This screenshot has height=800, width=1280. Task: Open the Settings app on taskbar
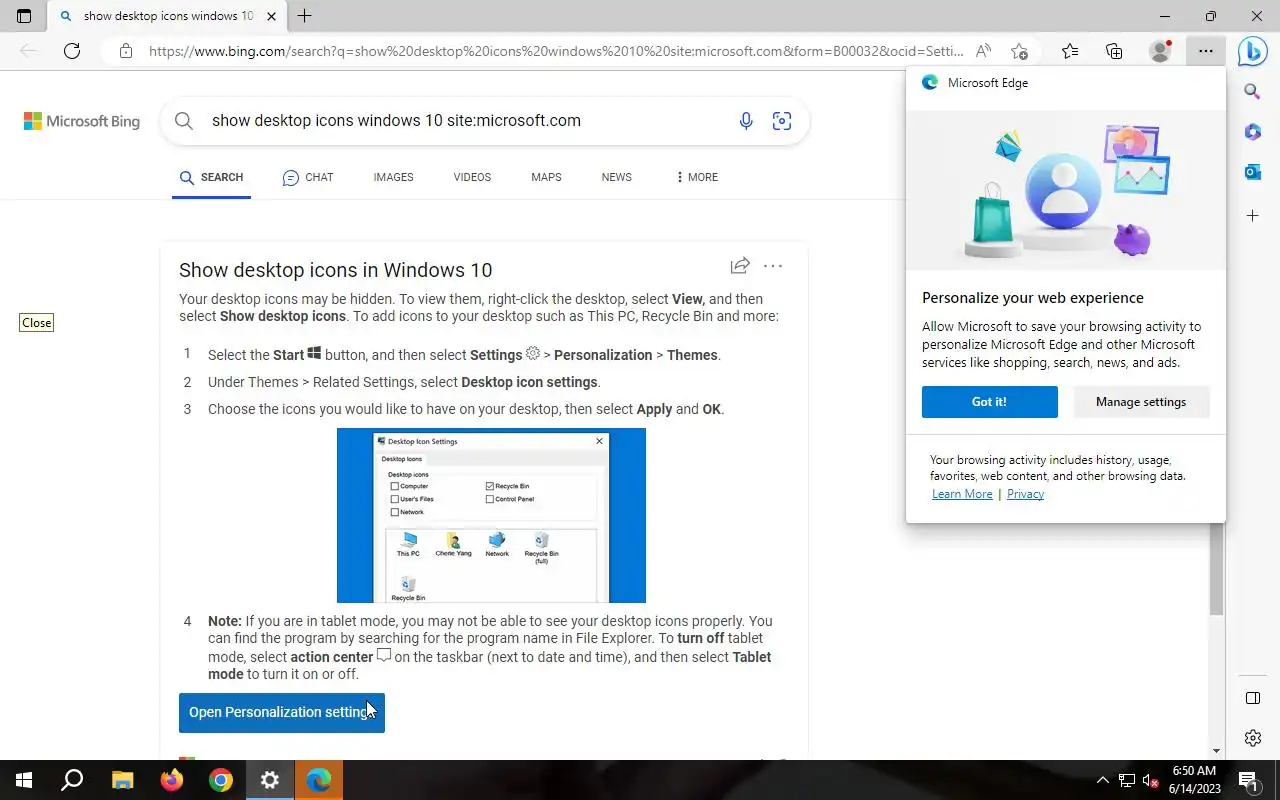point(270,780)
